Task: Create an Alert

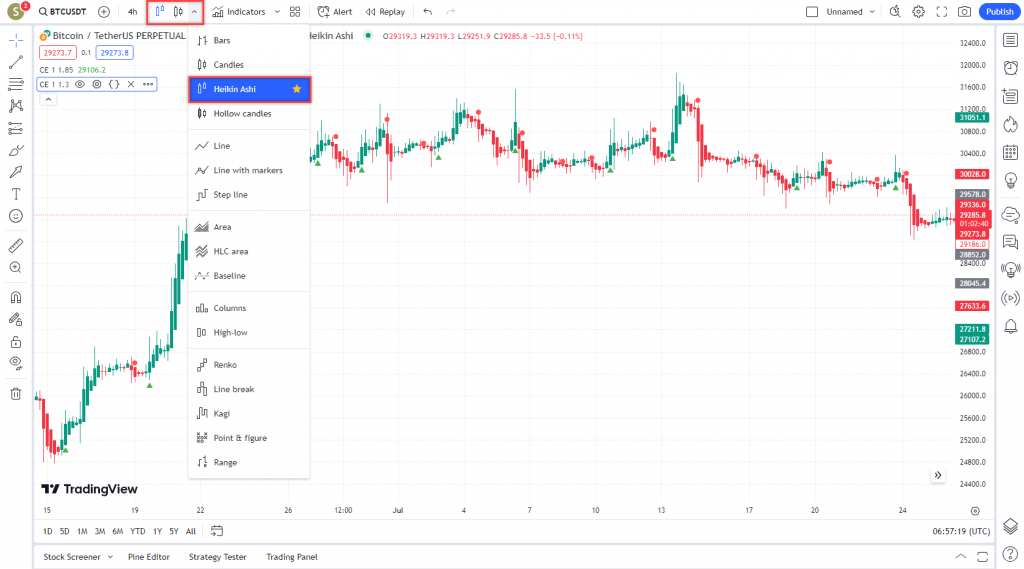Action: point(334,12)
